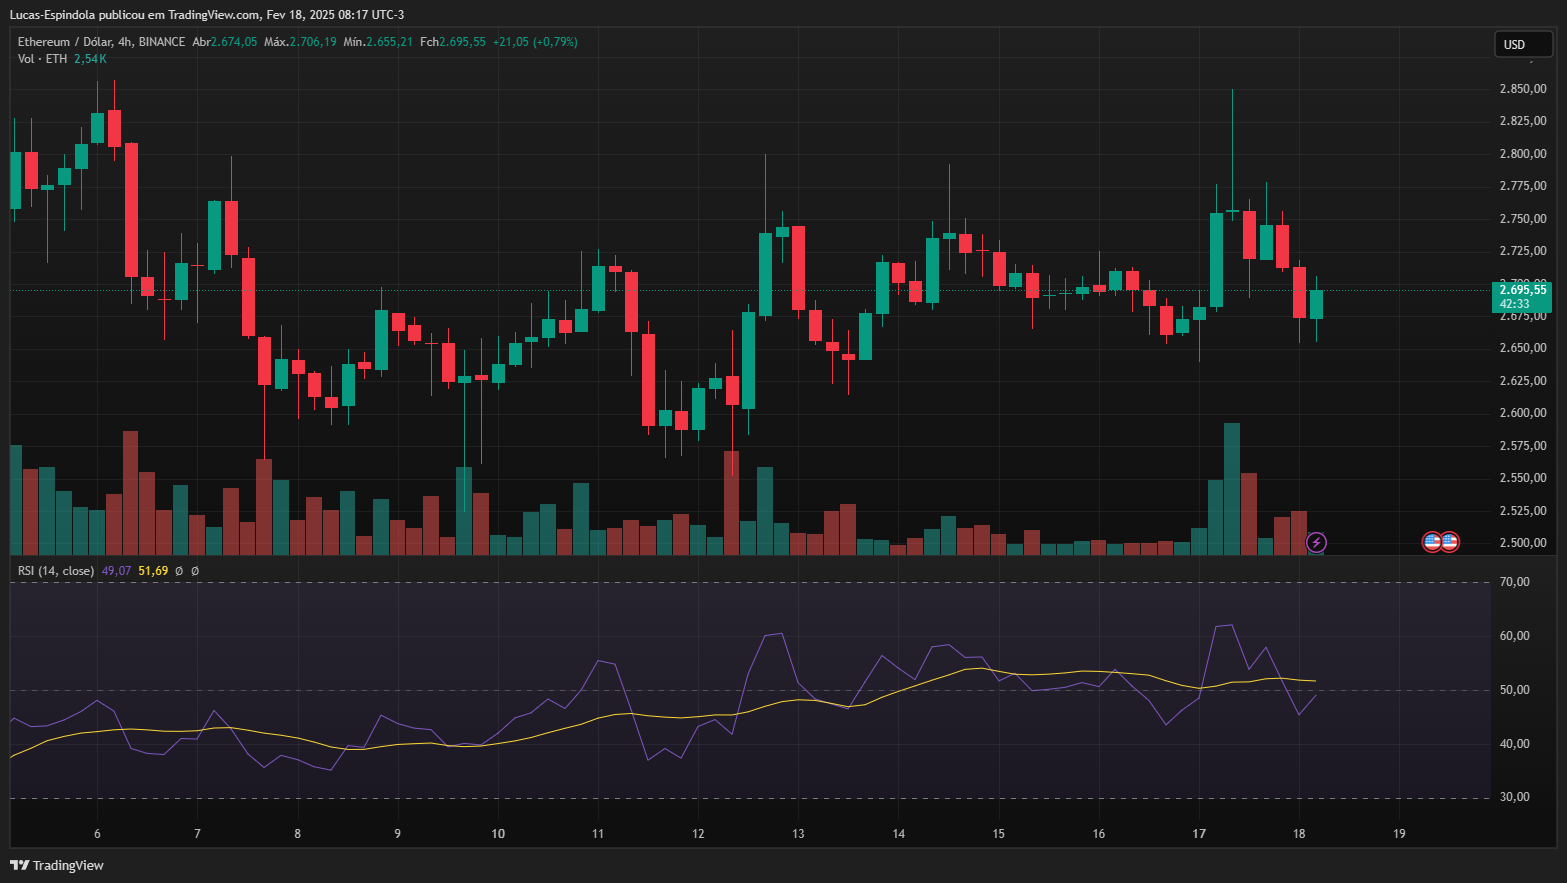Click the left US flag event marker
The height and width of the screenshot is (883, 1567).
click(1432, 542)
